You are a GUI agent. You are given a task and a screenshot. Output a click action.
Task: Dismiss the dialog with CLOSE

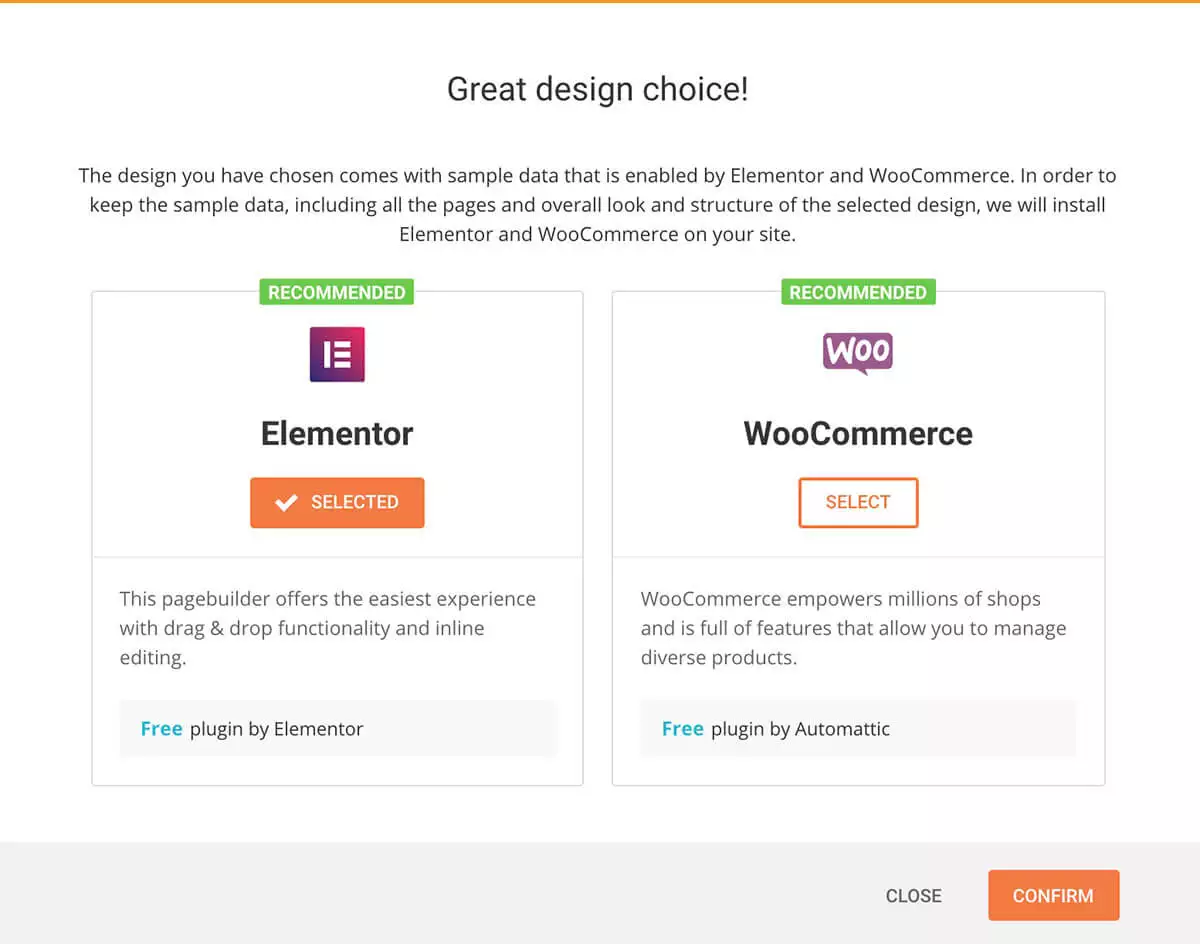913,896
